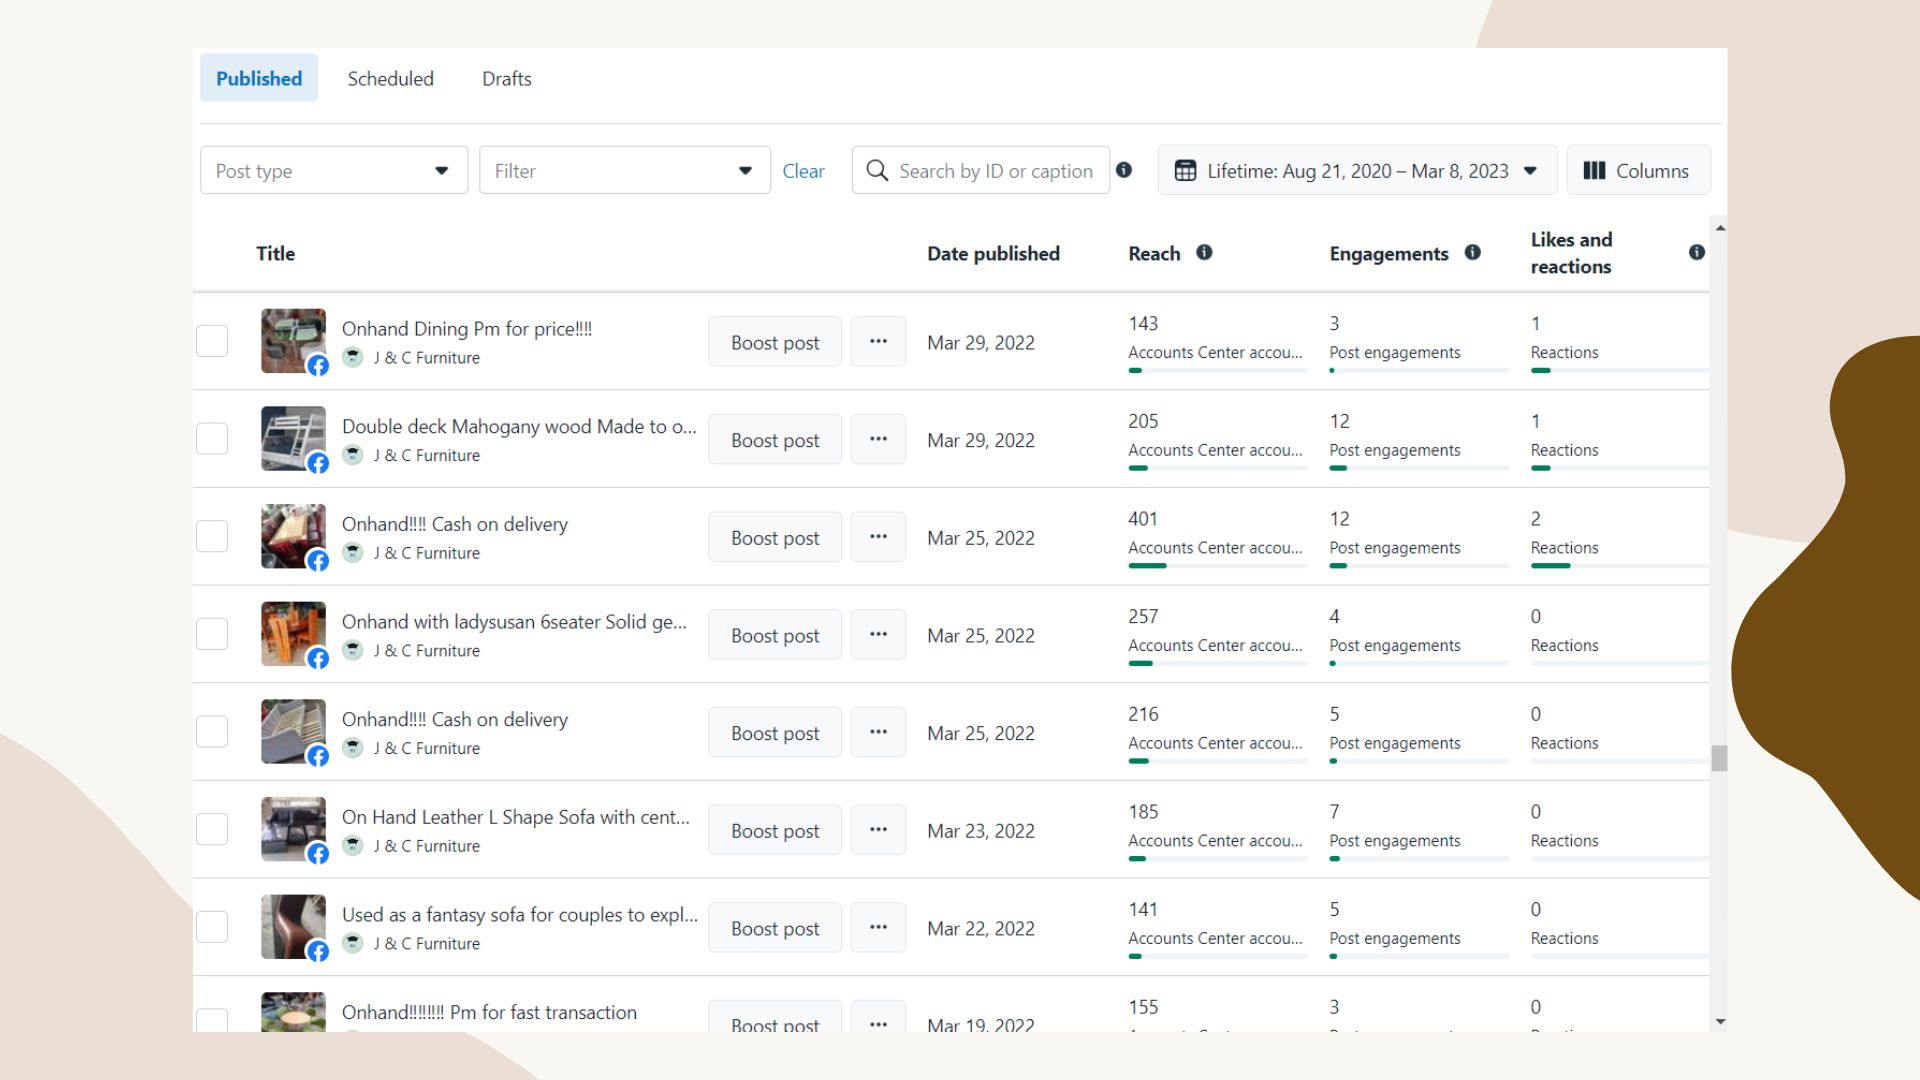Screen dimensions: 1920x1080
Task: Open the Lifetime date range dropdown
Action: [1357, 171]
